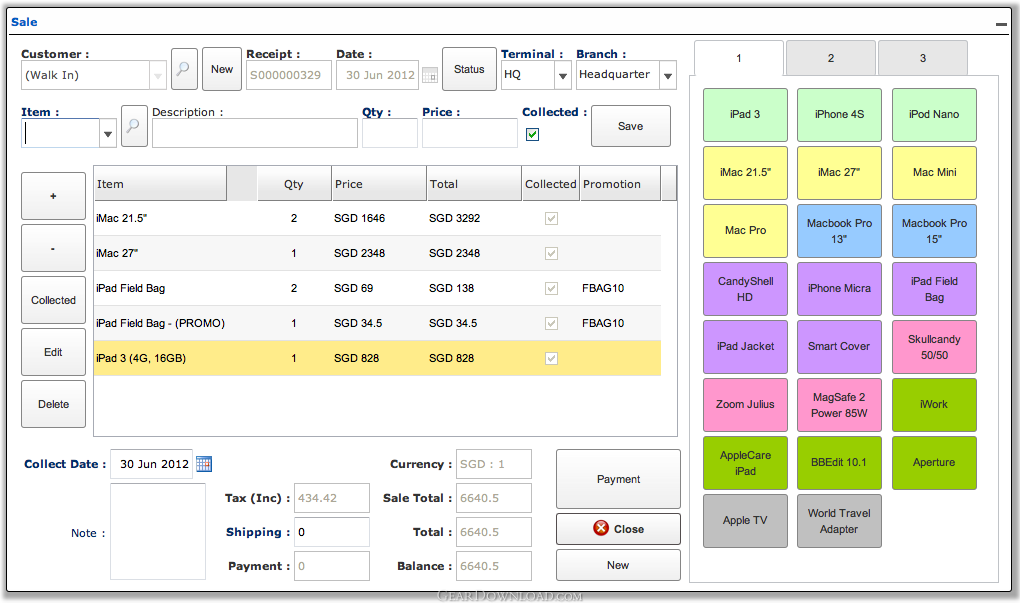The image size is (1020, 604).
Task: Add Macbook Pro 13" product tile
Action: [839, 231]
